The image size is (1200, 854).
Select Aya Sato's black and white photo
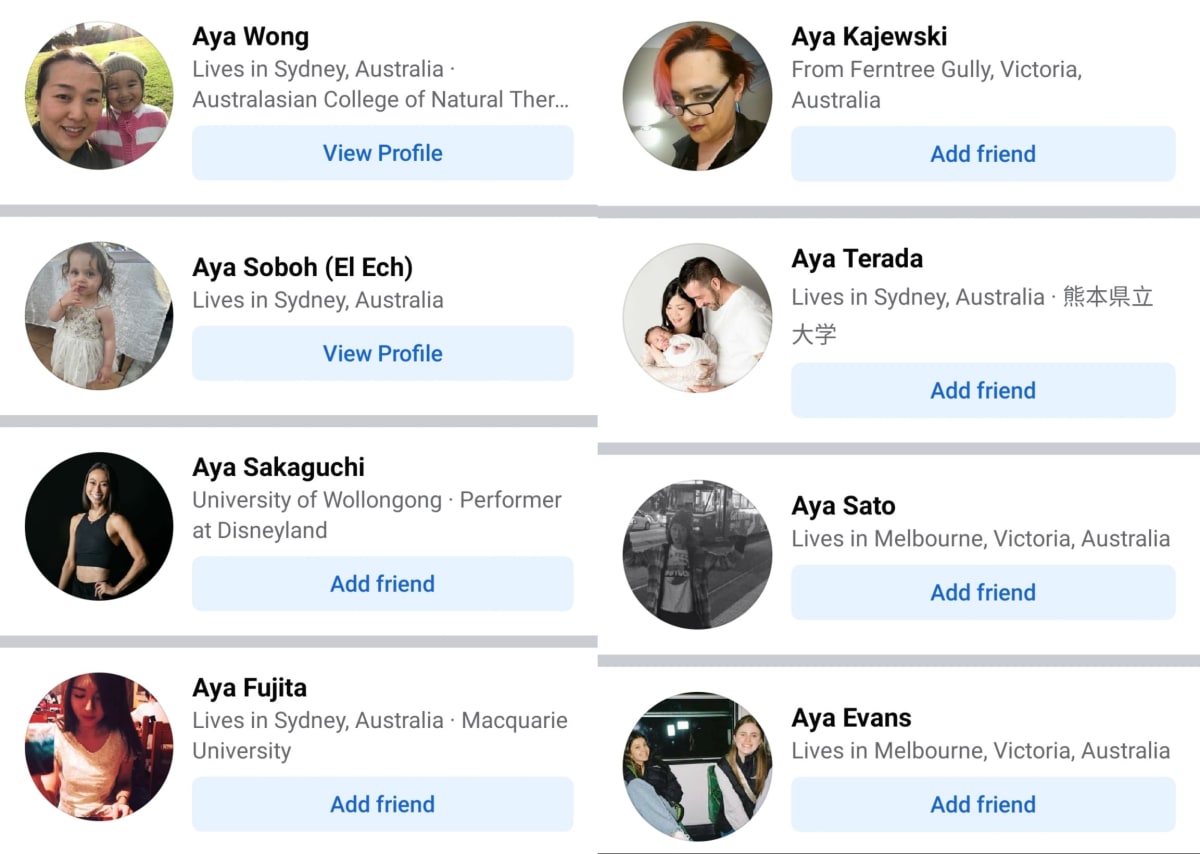[697, 554]
